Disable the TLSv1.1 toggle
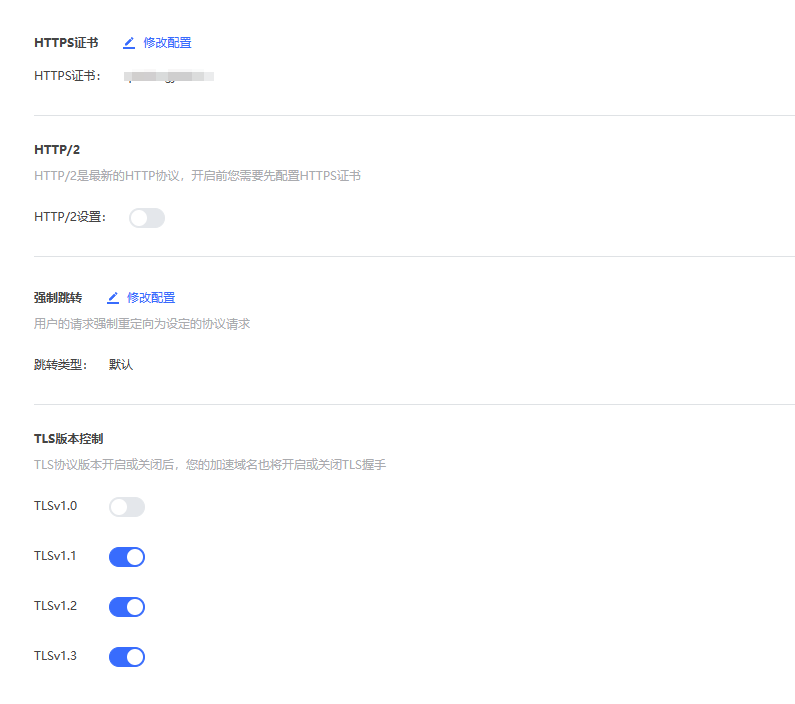The height and width of the screenshot is (704, 795). point(127,557)
